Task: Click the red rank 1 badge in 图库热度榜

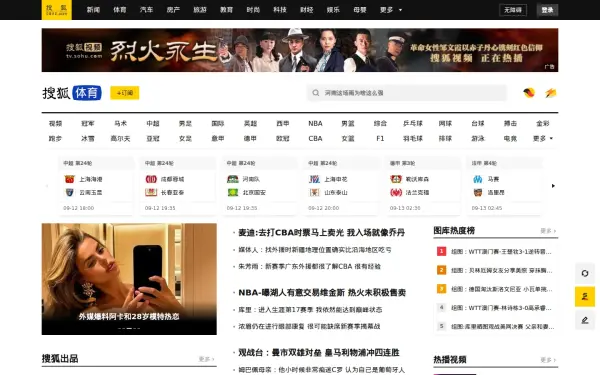Action: click(x=441, y=251)
